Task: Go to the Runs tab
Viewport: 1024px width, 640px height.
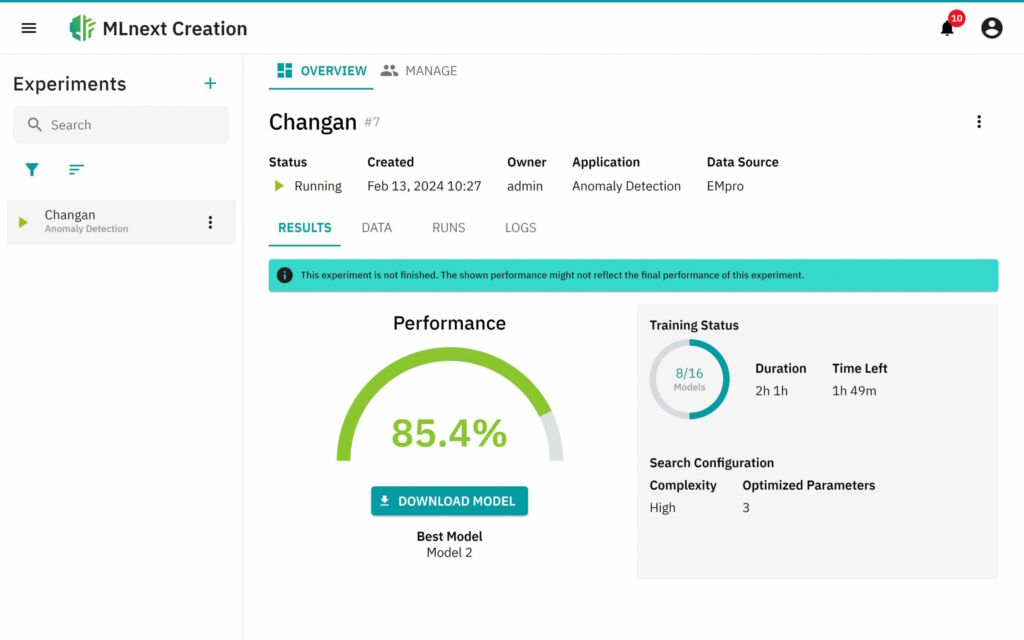Action: tap(448, 228)
